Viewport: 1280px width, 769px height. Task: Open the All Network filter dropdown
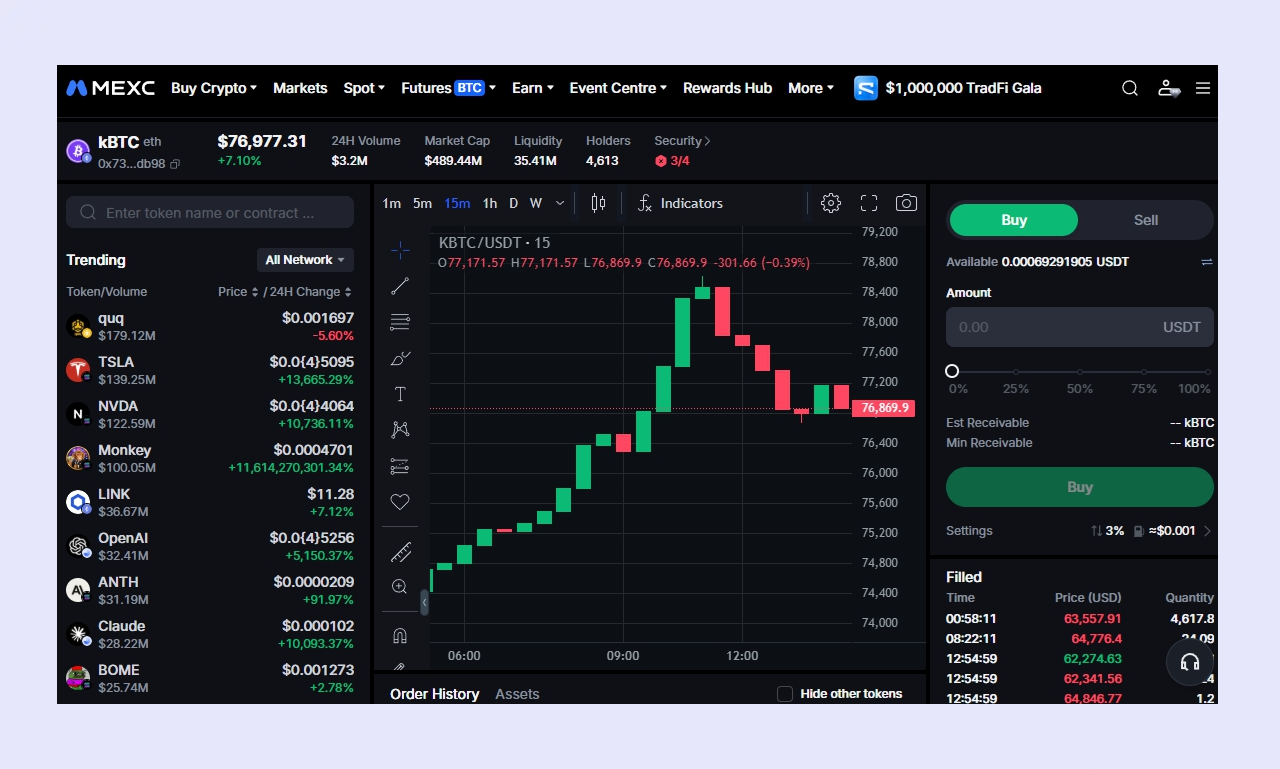click(305, 260)
